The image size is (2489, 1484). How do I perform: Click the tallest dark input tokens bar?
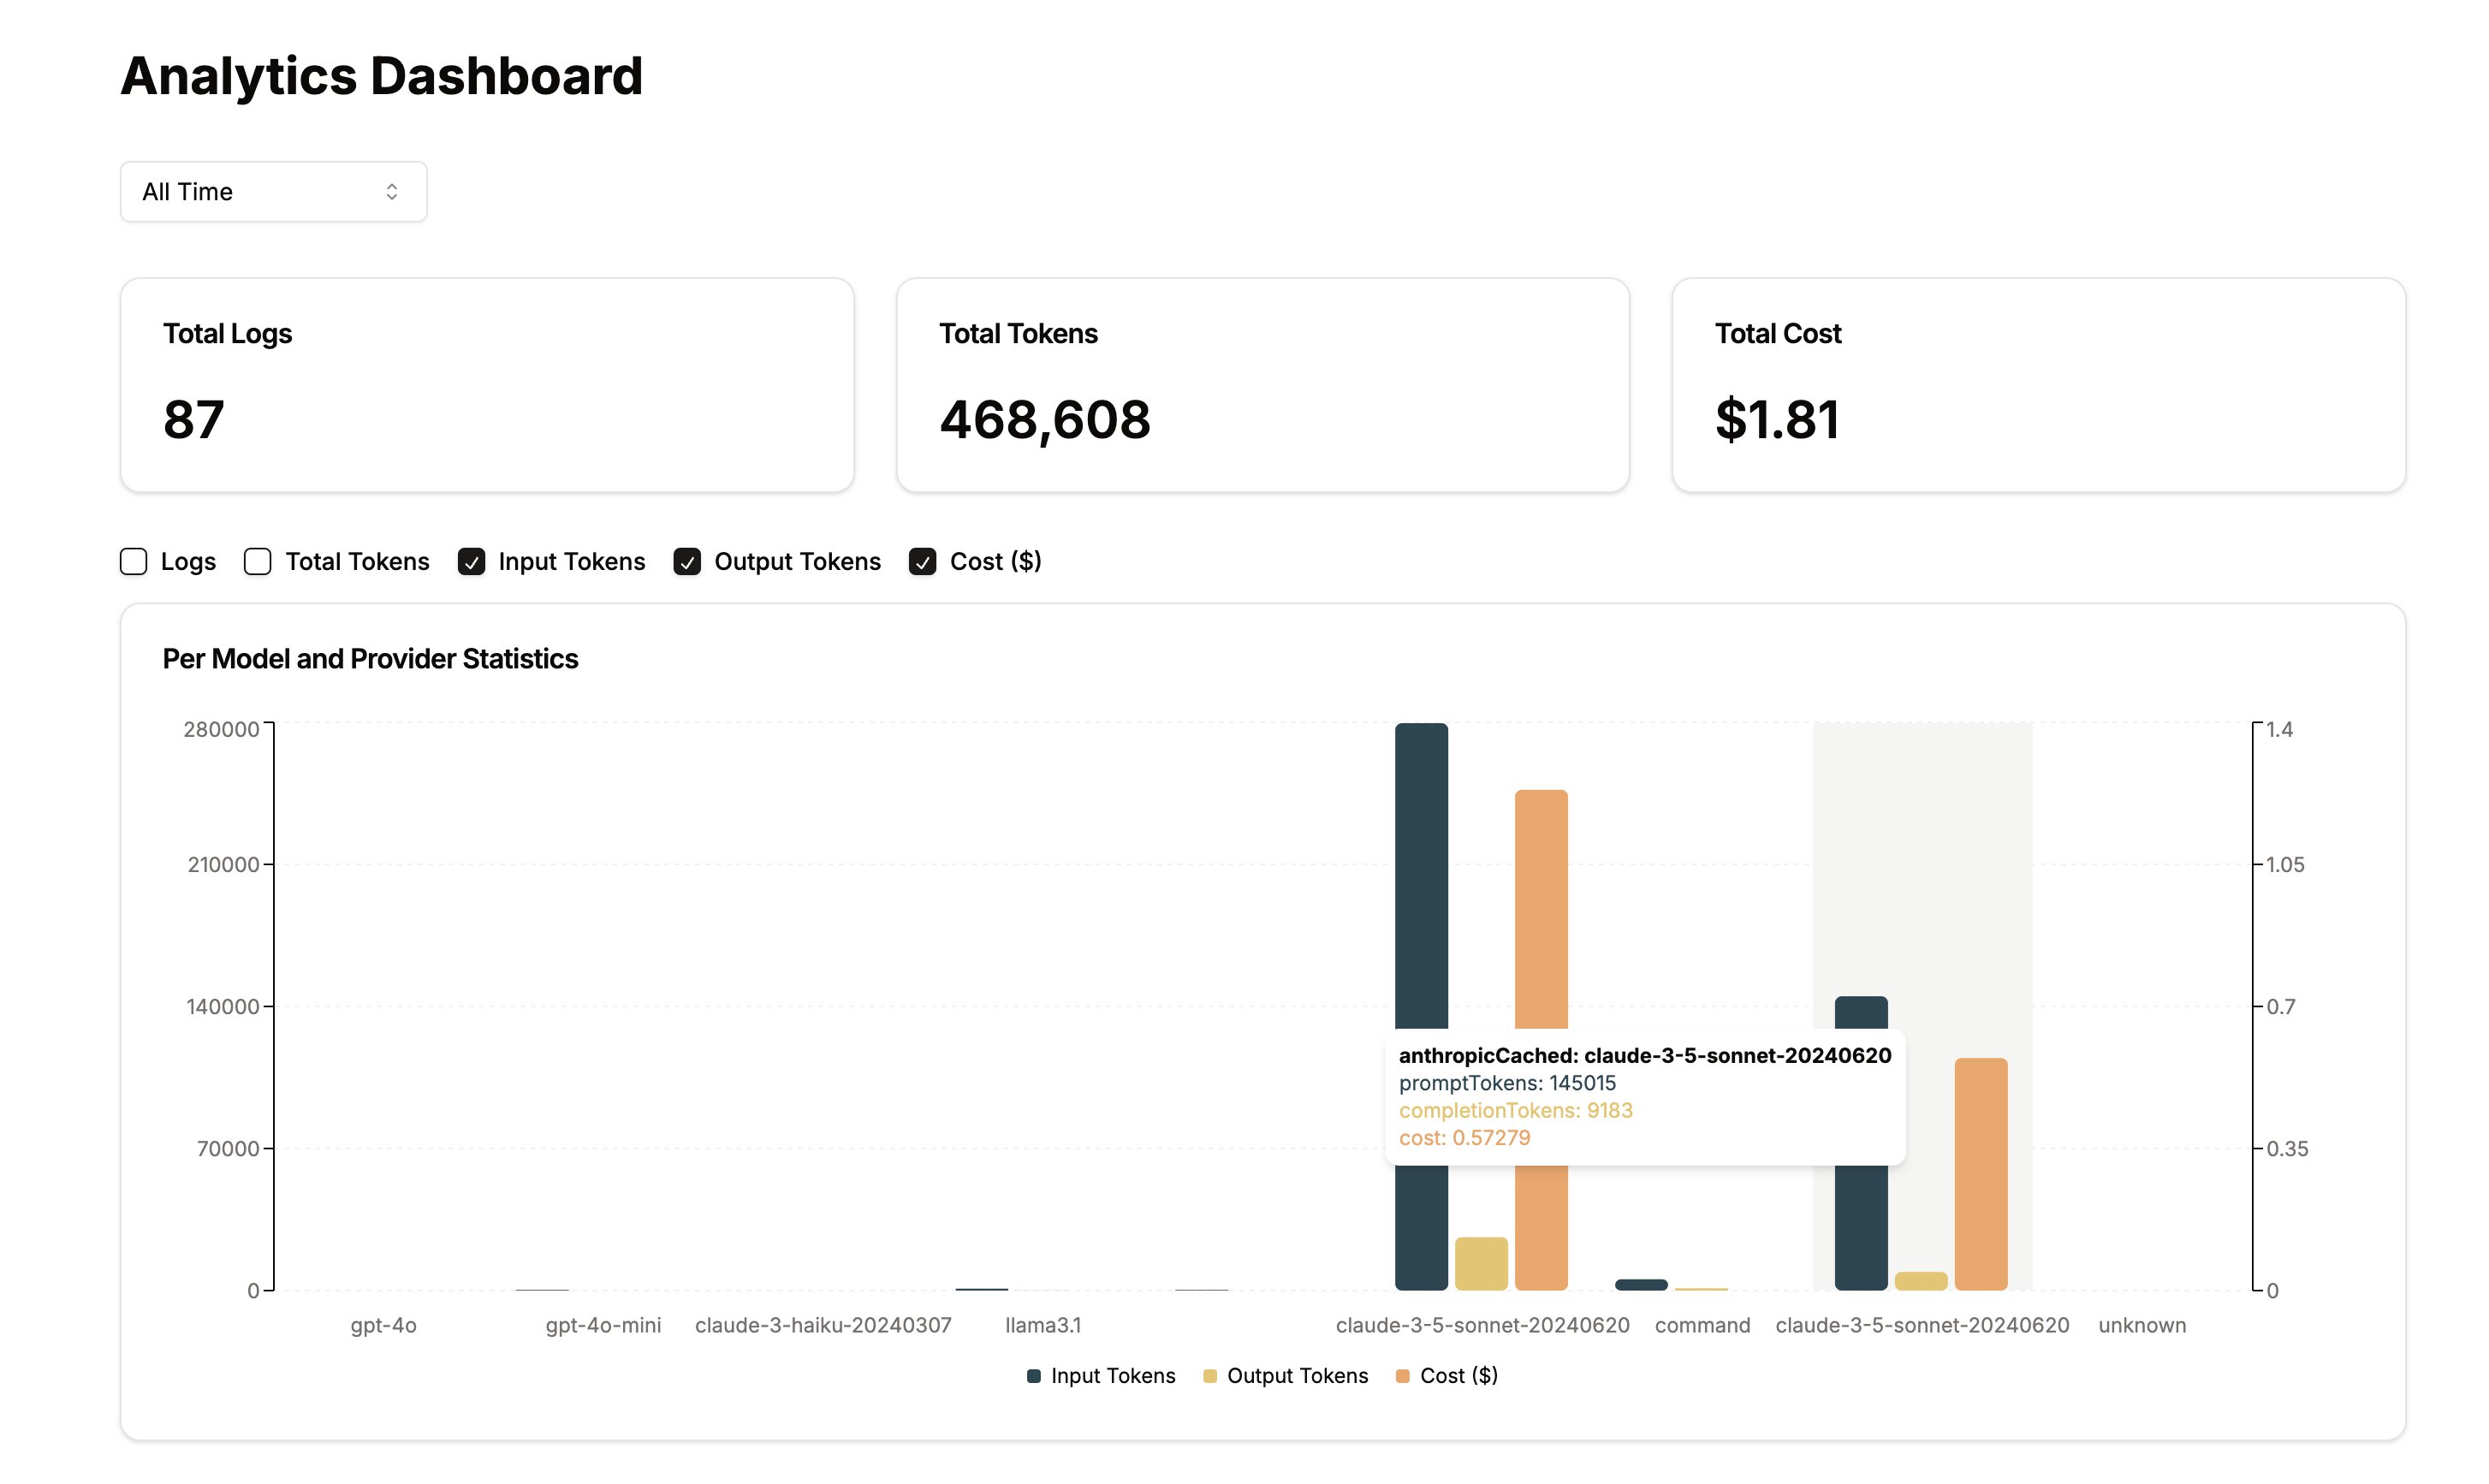click(1421, 880)
